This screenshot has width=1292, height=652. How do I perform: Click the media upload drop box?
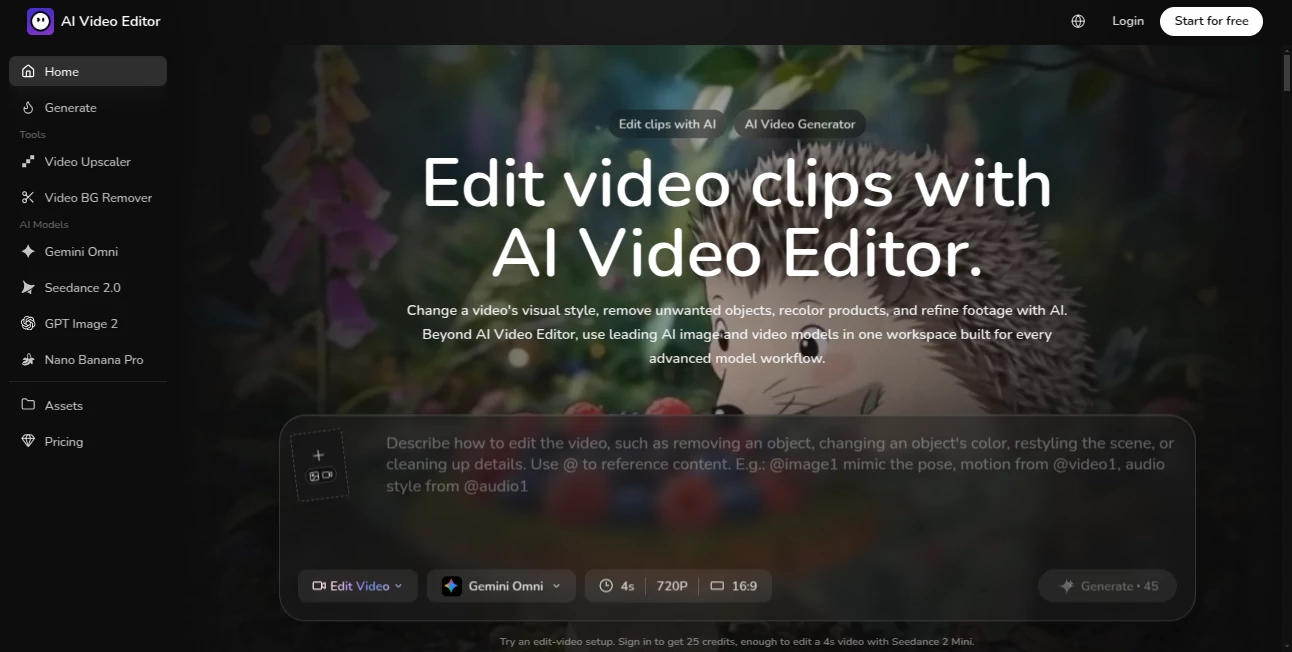pyautogui.click(x=319, y=465)
